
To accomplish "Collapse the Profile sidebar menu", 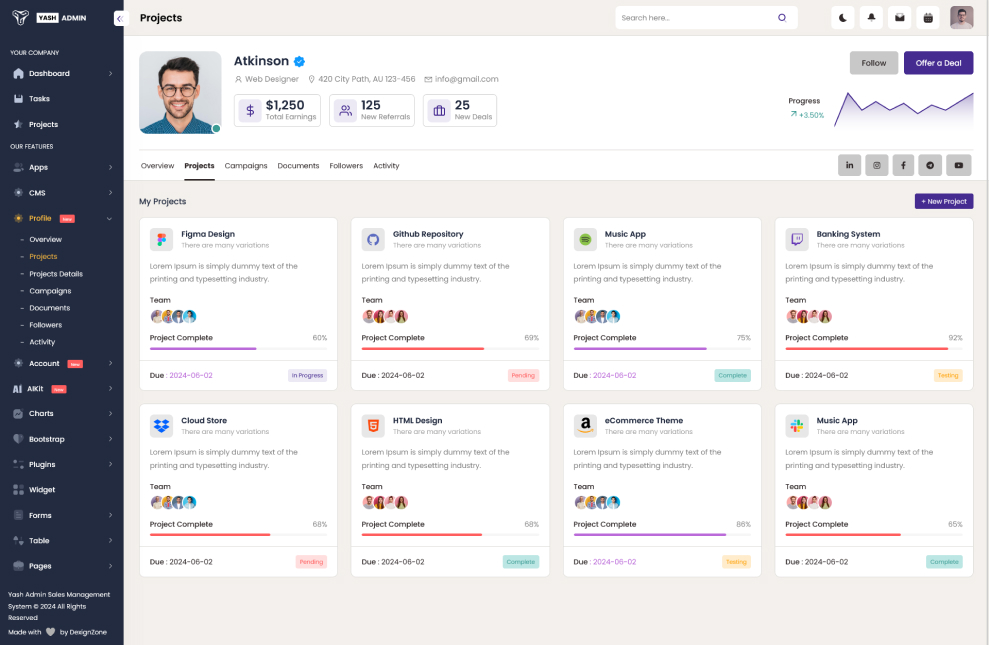I will point(62,219).
